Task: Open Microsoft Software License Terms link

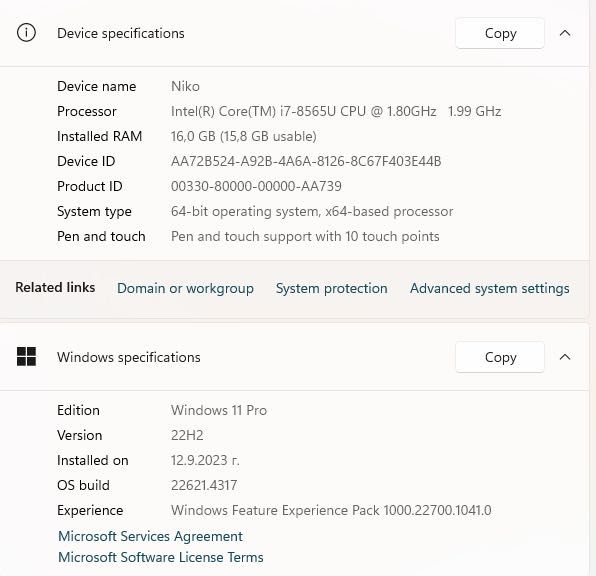Action: pos(160,557)
